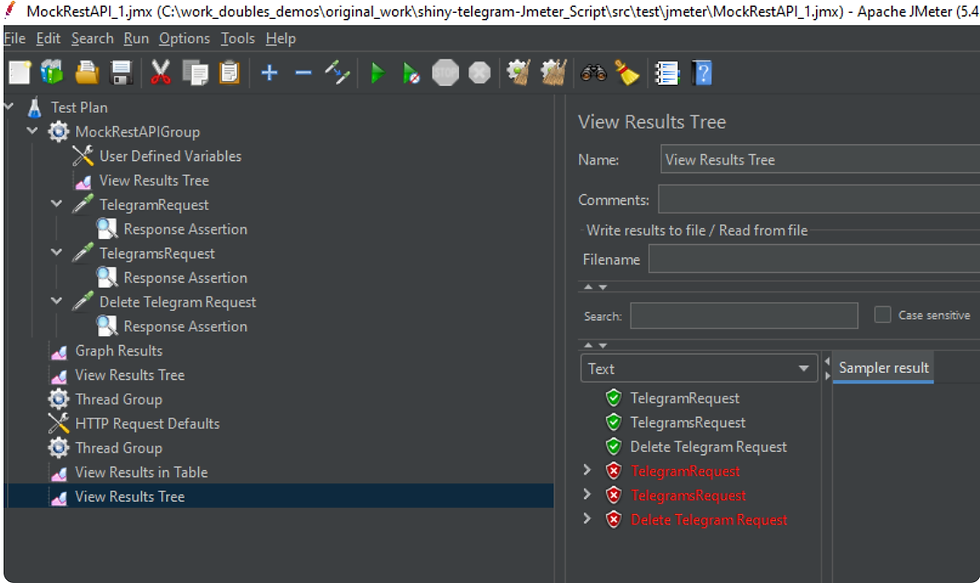Select Response Assertion under TelegramsRequest

(x=185, y=278)
